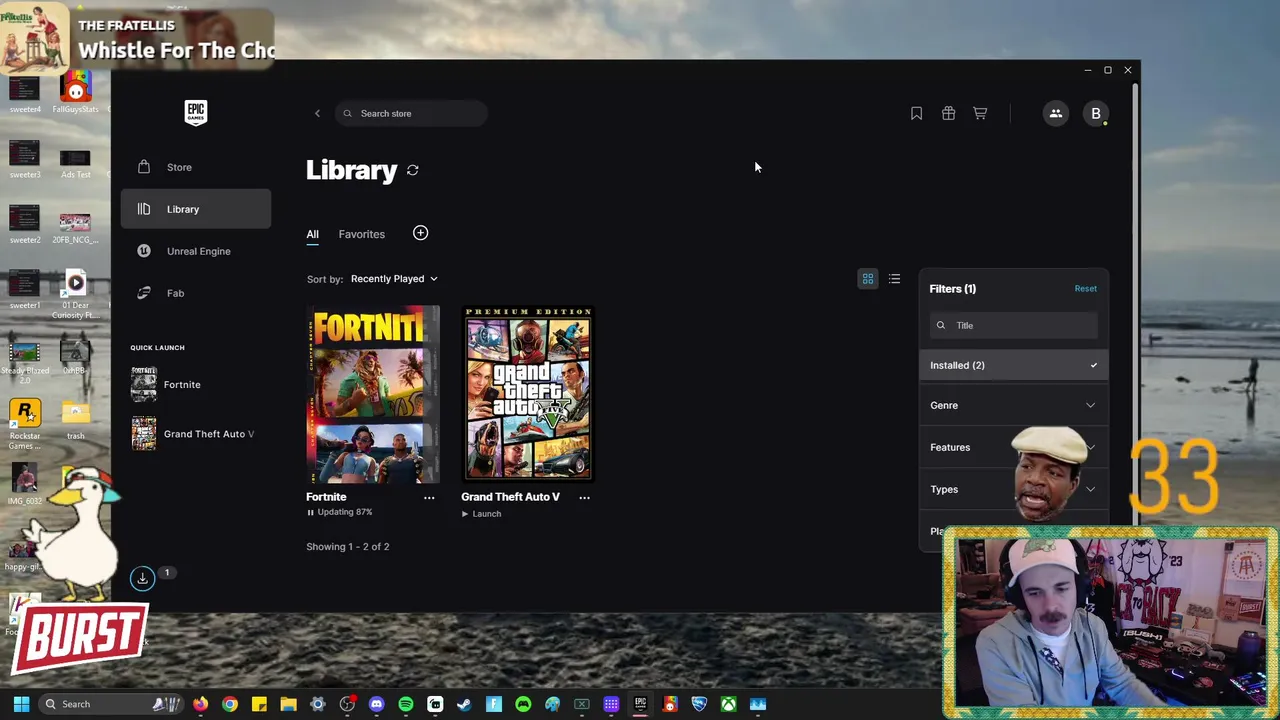The height and width of the screenshot is (720, 1280).
Task: Select the Epic Games Launcher taskbar icon
Action: [640, 704]
